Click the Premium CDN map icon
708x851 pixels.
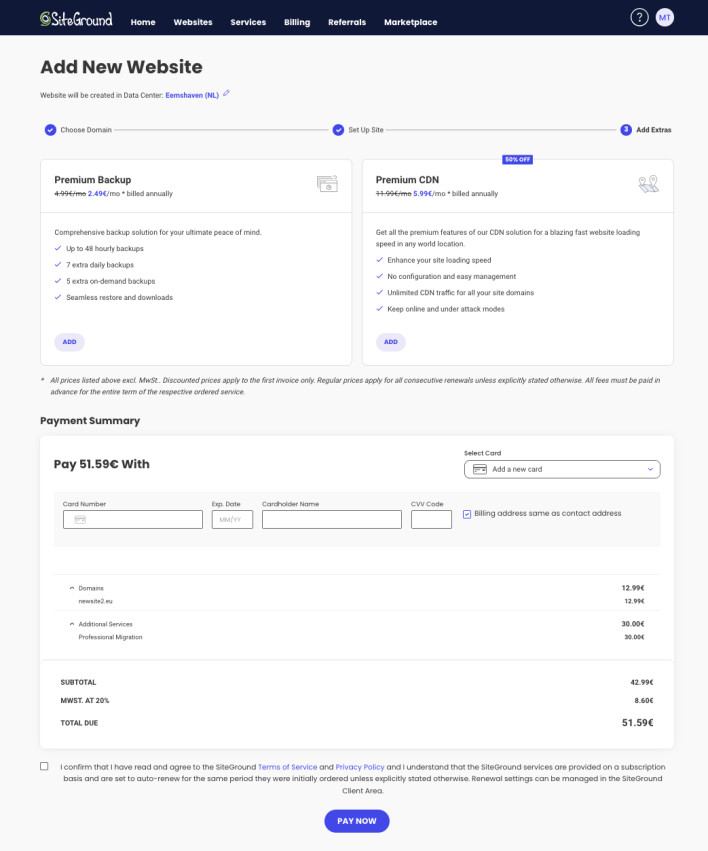pos(648,184)
